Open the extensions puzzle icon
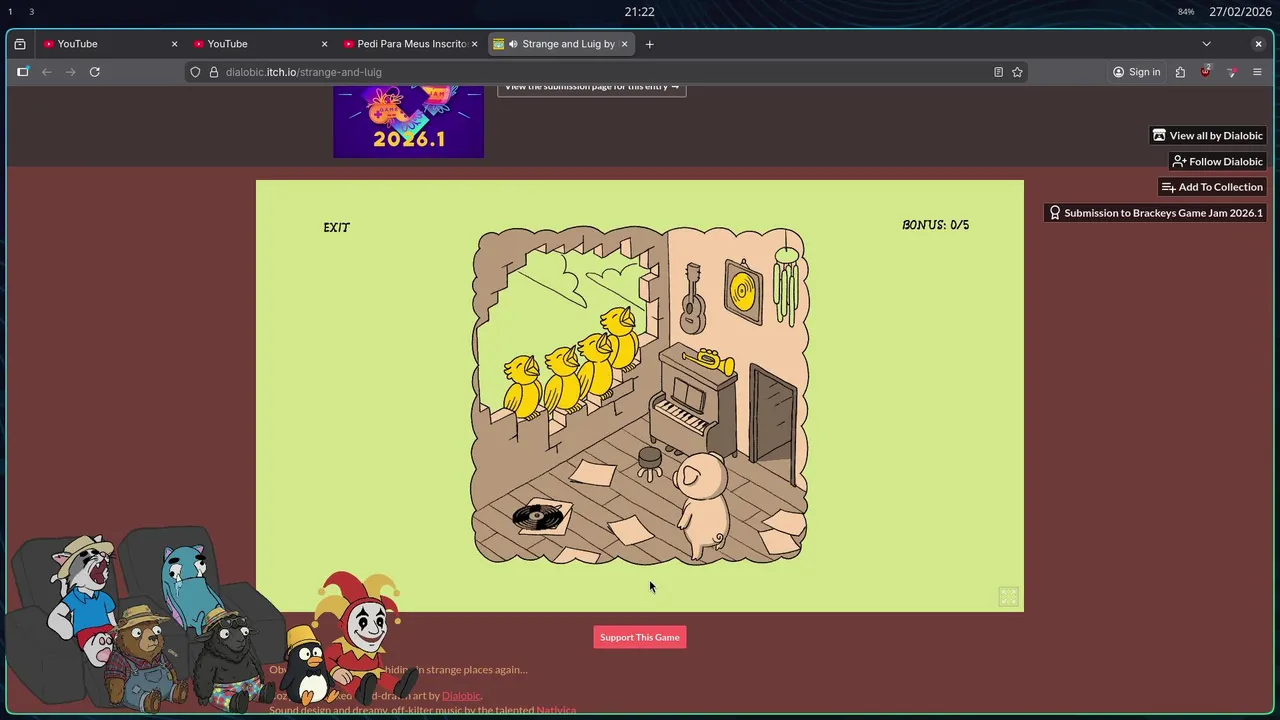 (x=1180, y=72)
